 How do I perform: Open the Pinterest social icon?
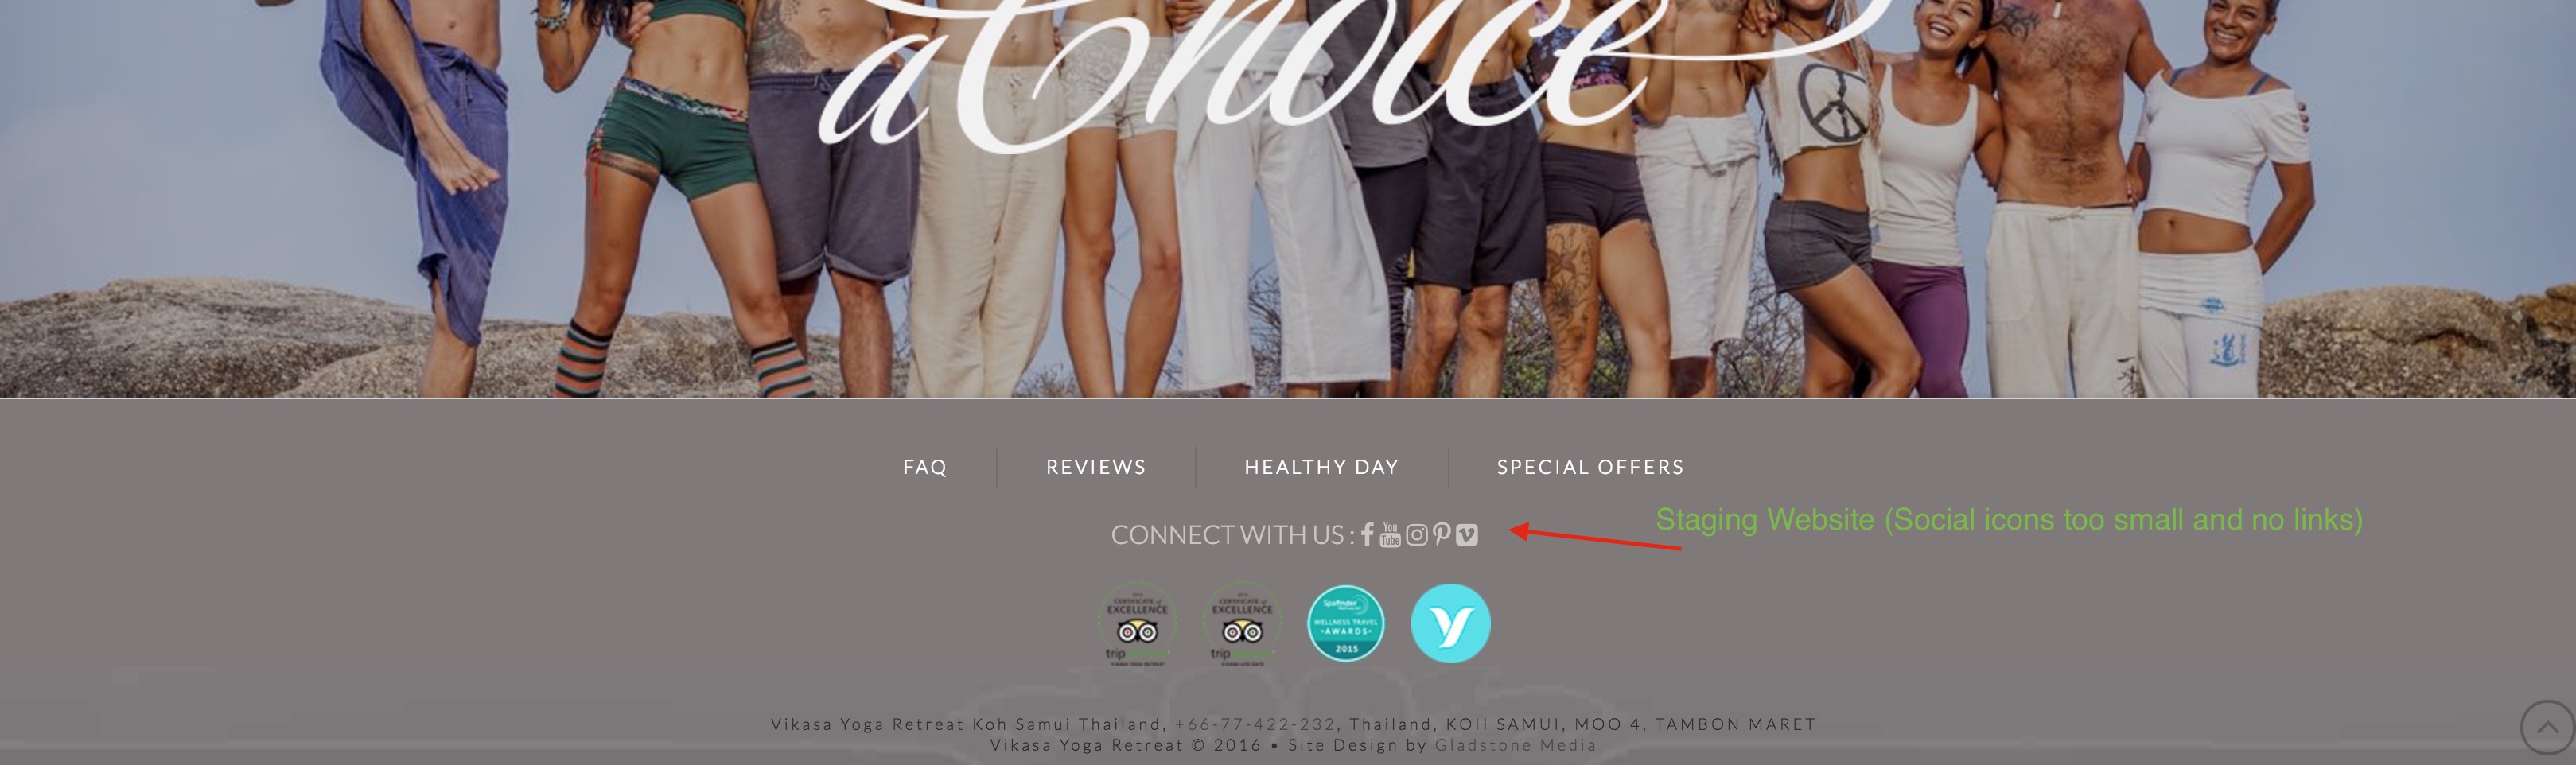click(1441, 535)
